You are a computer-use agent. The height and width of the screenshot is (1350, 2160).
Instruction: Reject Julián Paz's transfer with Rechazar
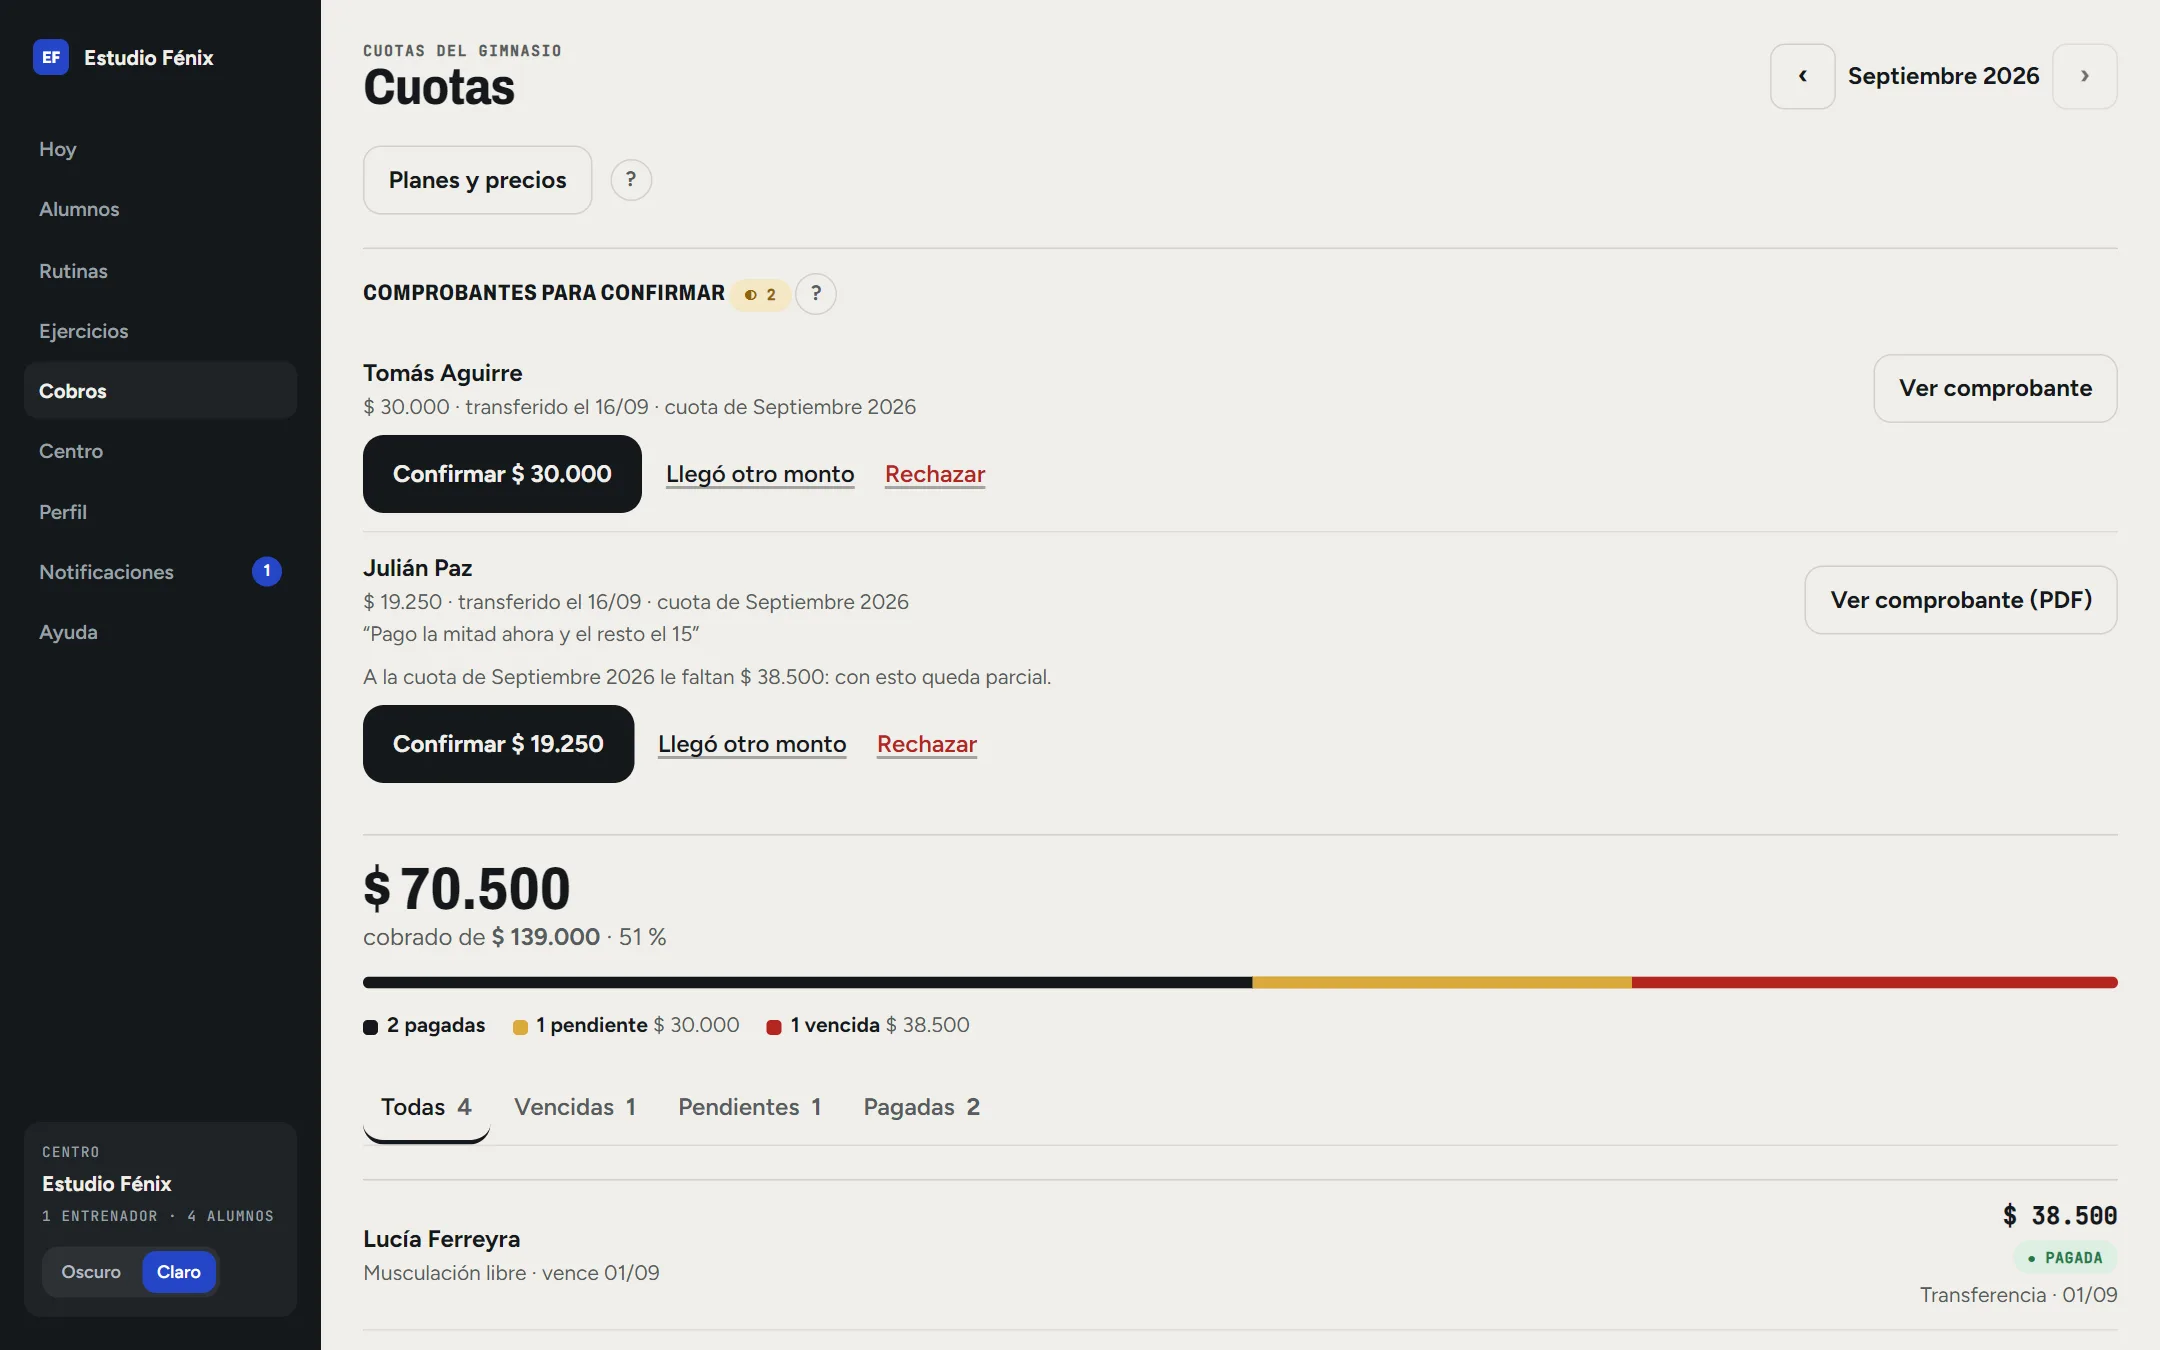927,744
